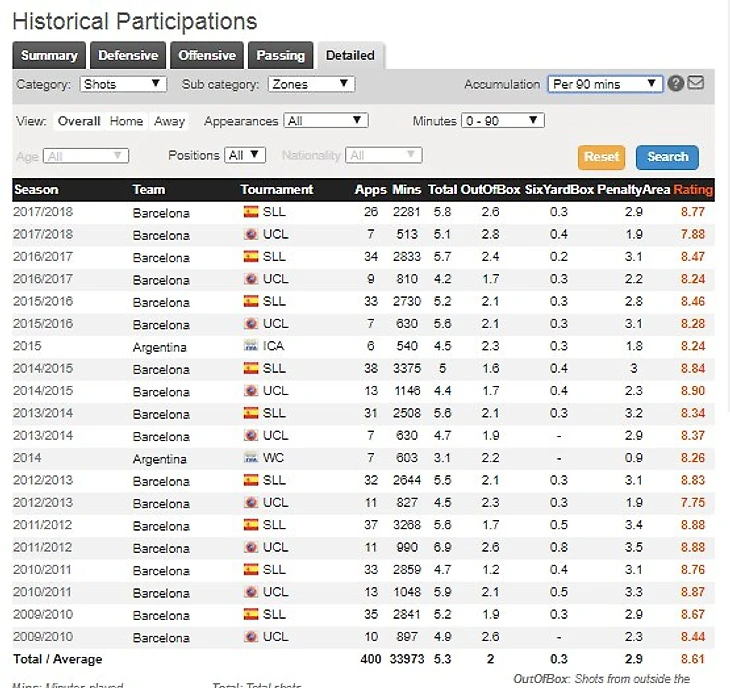This screenshot has height=688, width=730.
Task: Open the Category dropdown showing Shots
Action: [x=123, y=84]
